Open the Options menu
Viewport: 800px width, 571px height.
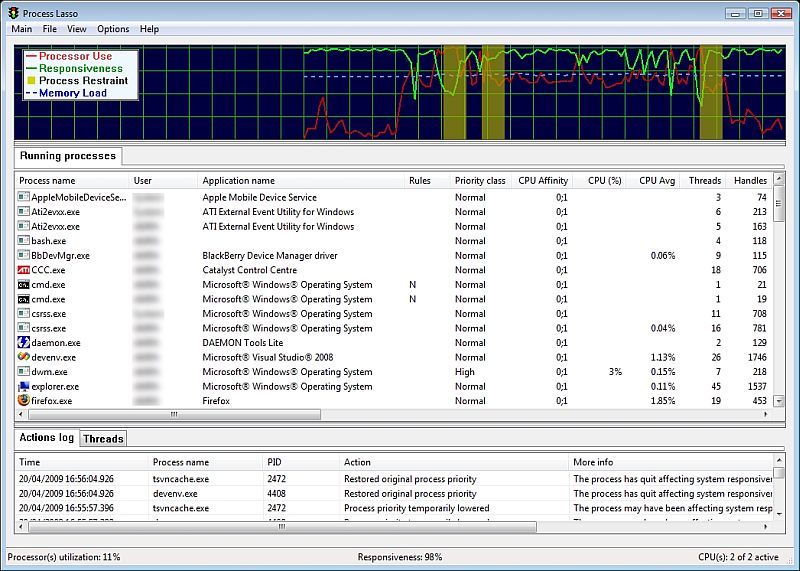113,29
